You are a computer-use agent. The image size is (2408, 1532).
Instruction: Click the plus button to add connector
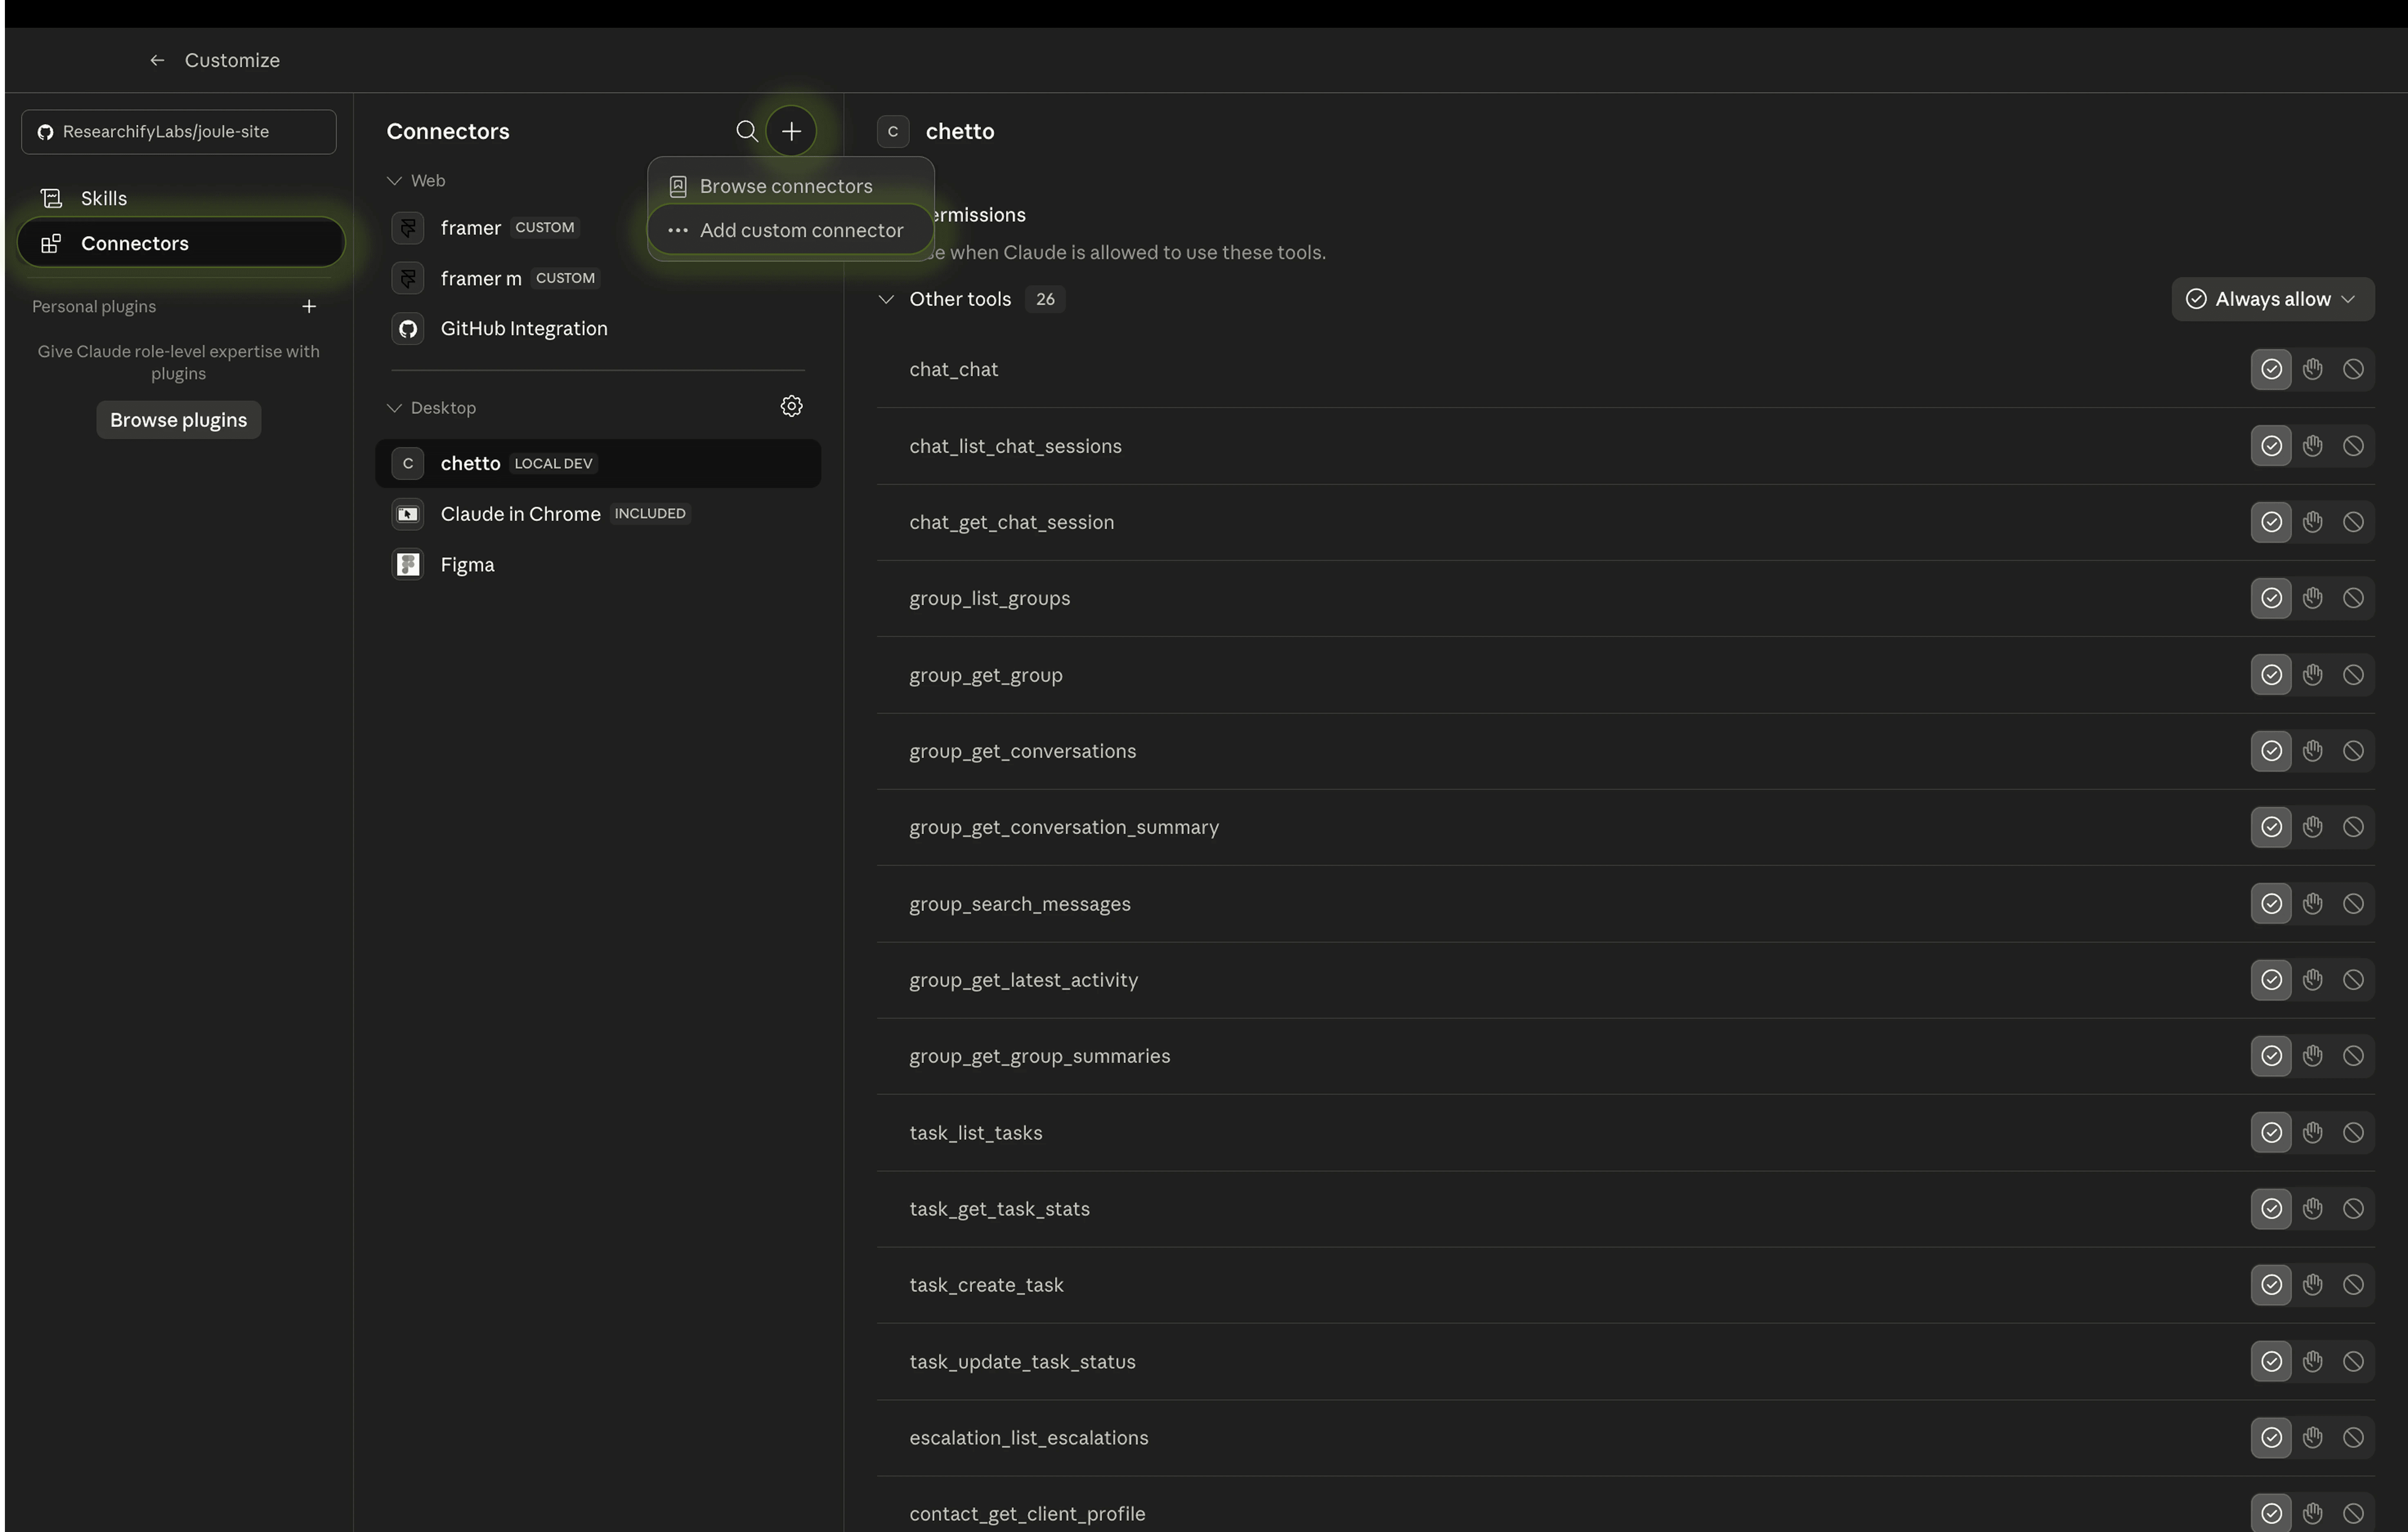(x=791, y=131)
